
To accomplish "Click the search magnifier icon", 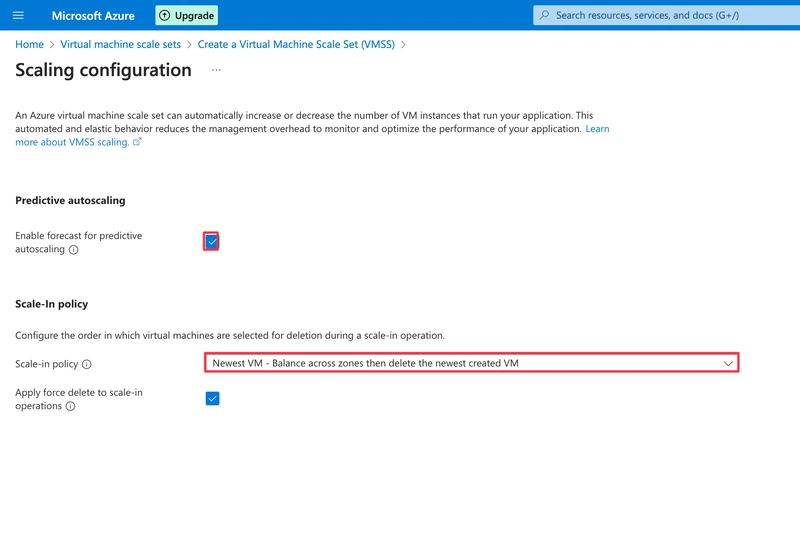I will point(545,15).
